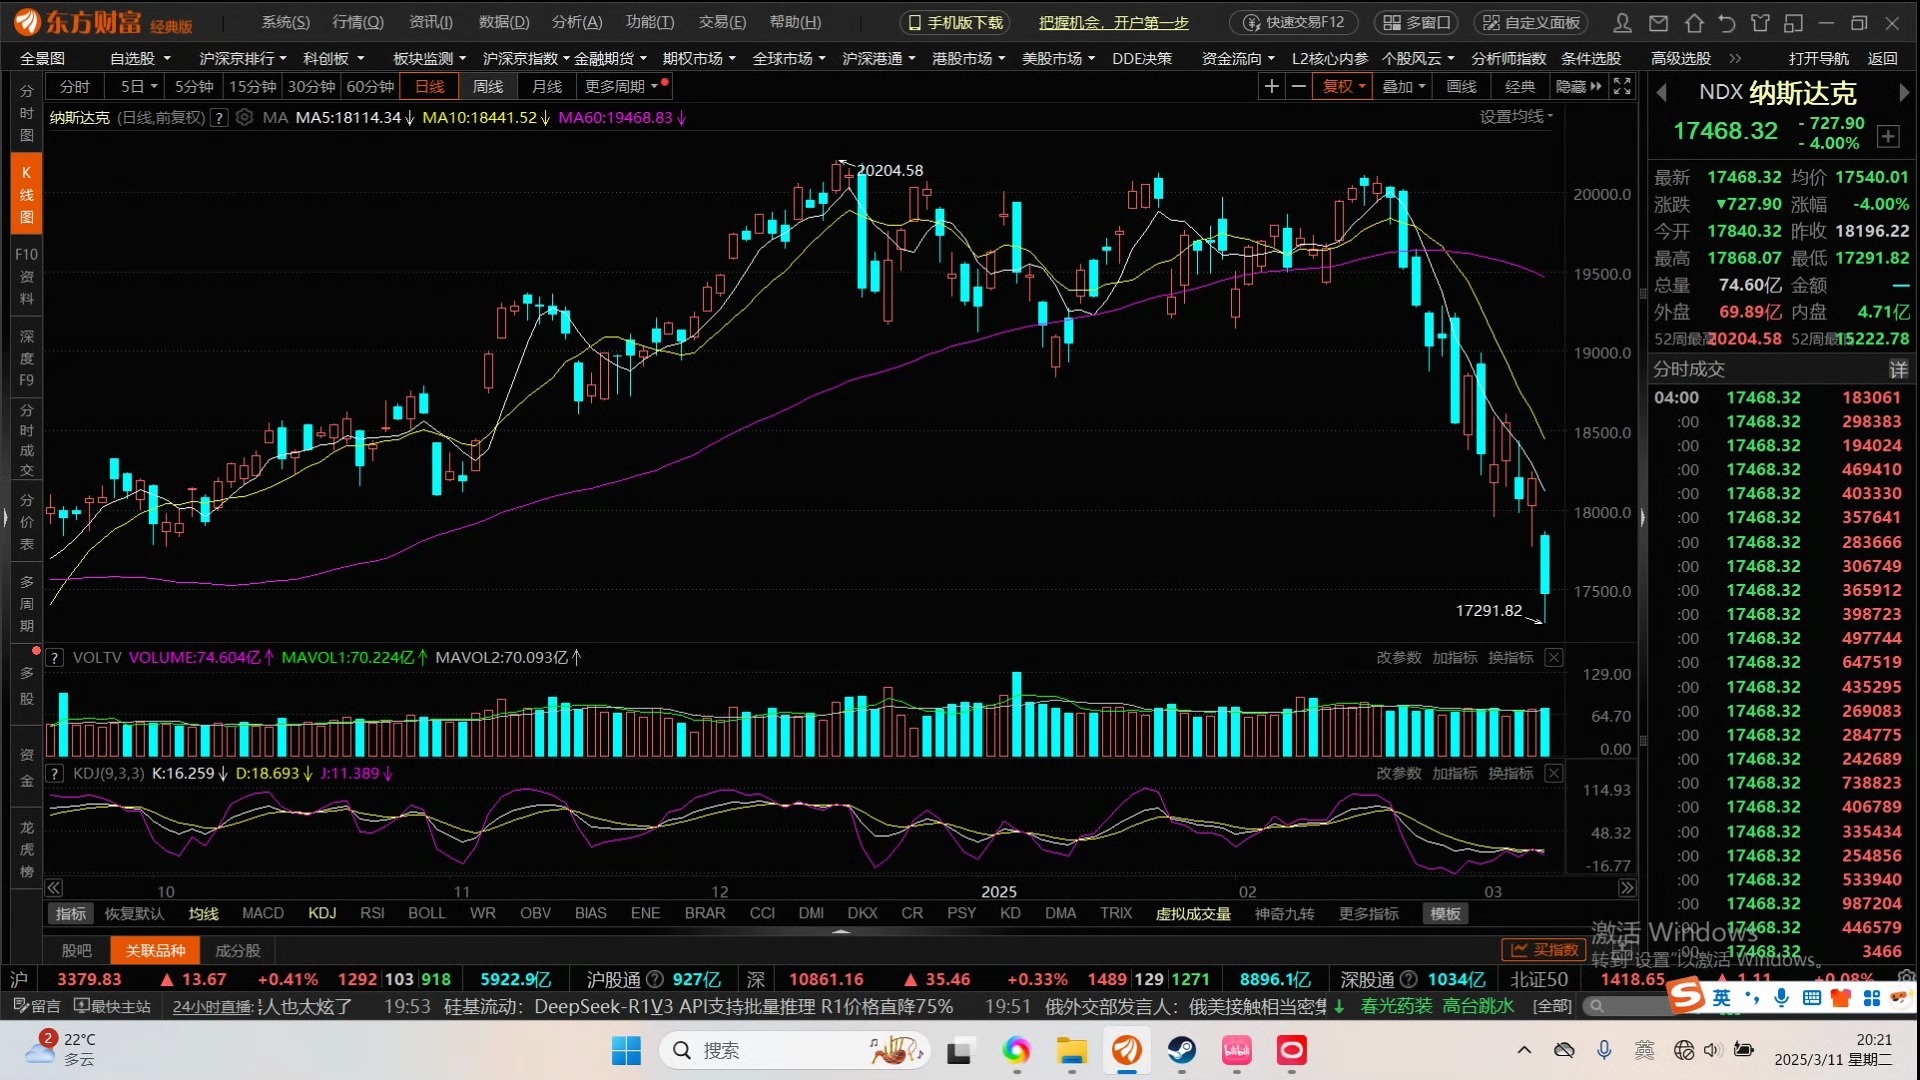The height and width of the screenshot is (1080, 1920).
Task: Open 更多周期 period dropdown
Action: (621, 87)
